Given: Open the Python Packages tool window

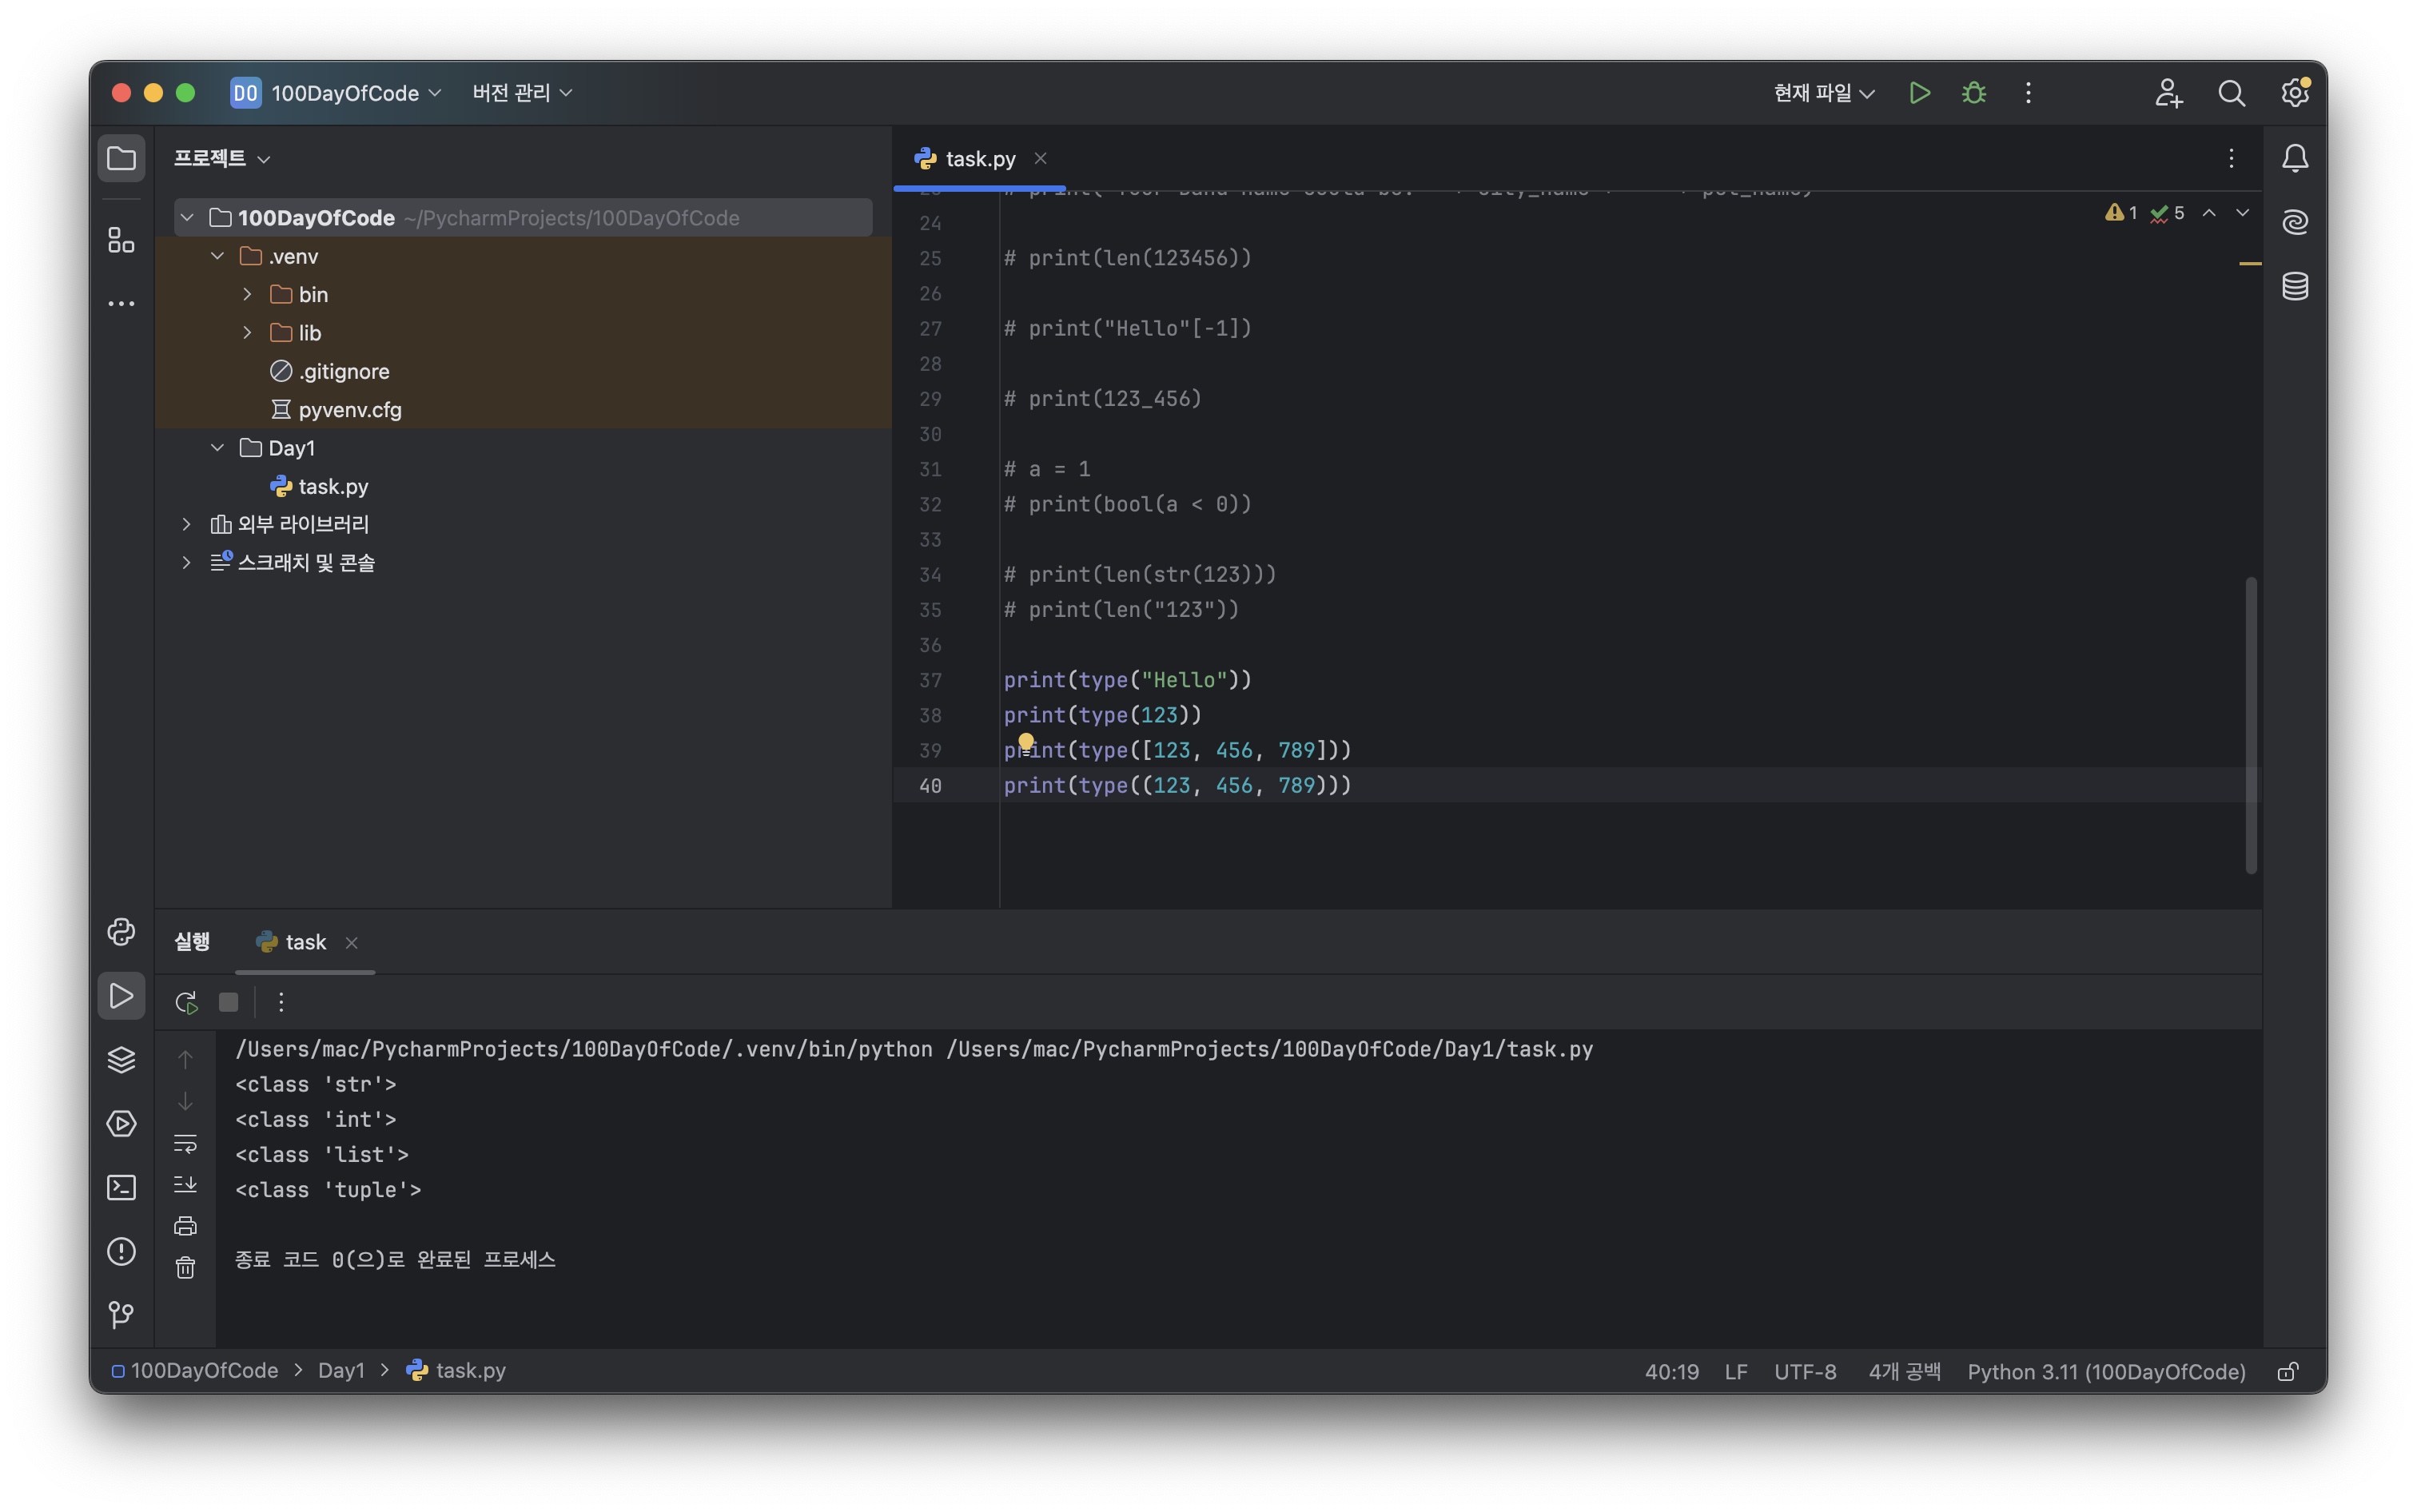Looking at the screenshot, I should click(x=121, y=1059).
